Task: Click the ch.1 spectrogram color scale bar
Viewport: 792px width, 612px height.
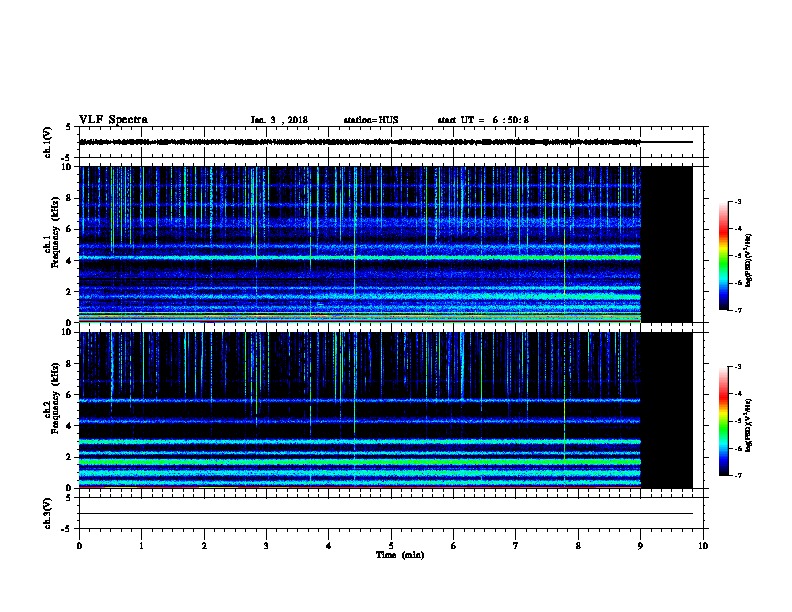Action: pos(723,256)
